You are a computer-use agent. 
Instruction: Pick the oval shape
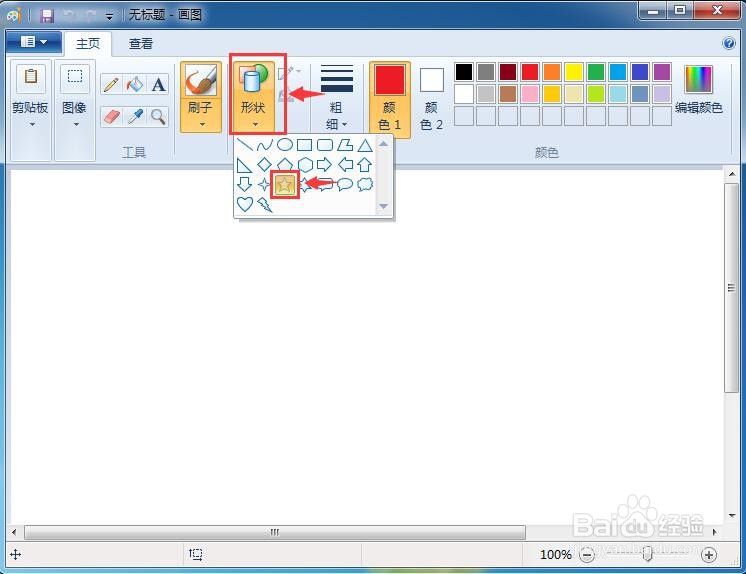tap(285, 145)
